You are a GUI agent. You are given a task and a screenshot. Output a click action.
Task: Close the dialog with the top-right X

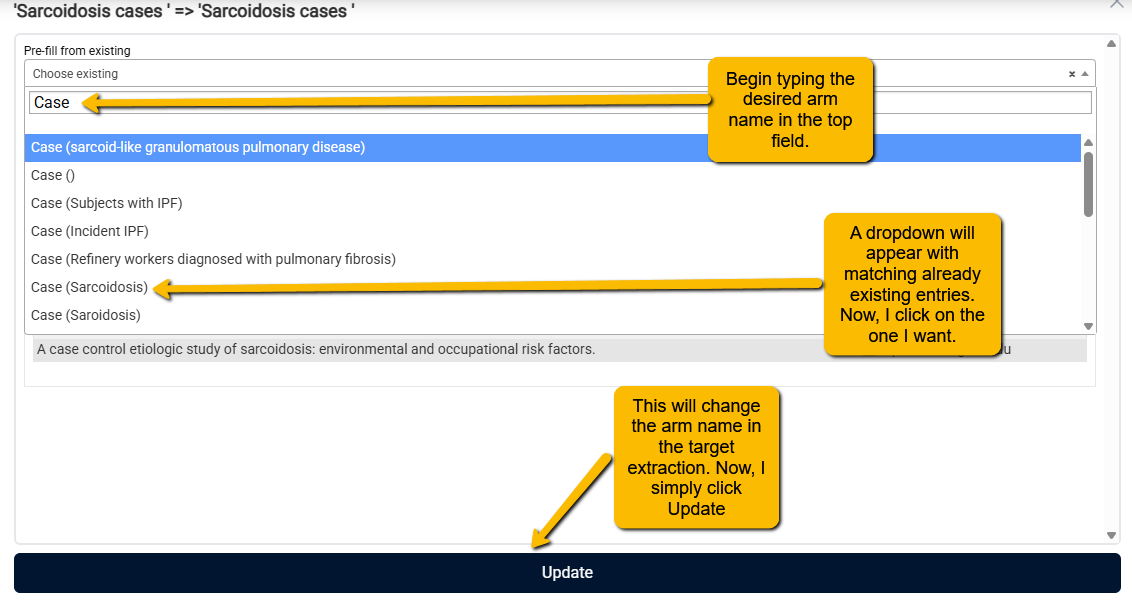tap(1116, 4)
